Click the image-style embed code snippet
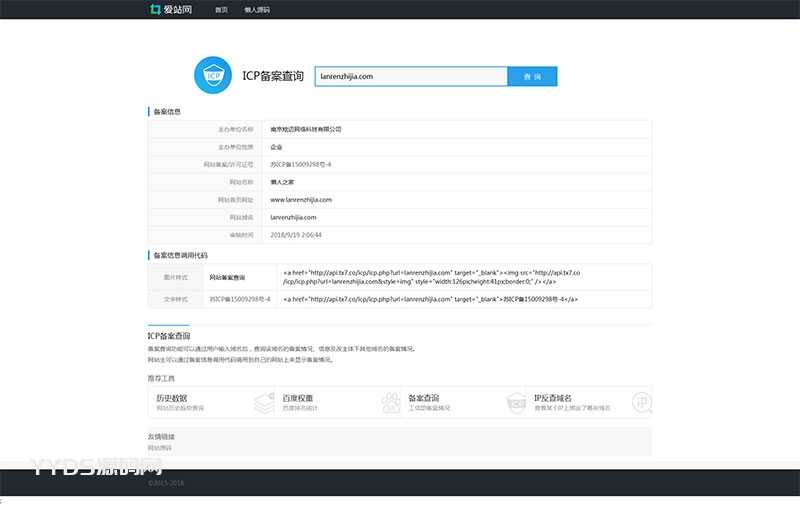800x505 pixels. tap(432, 277)
